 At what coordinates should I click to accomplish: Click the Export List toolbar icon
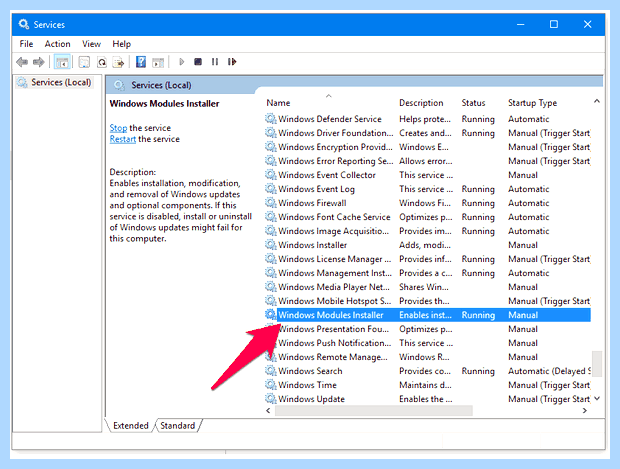[x=118, y=62]
